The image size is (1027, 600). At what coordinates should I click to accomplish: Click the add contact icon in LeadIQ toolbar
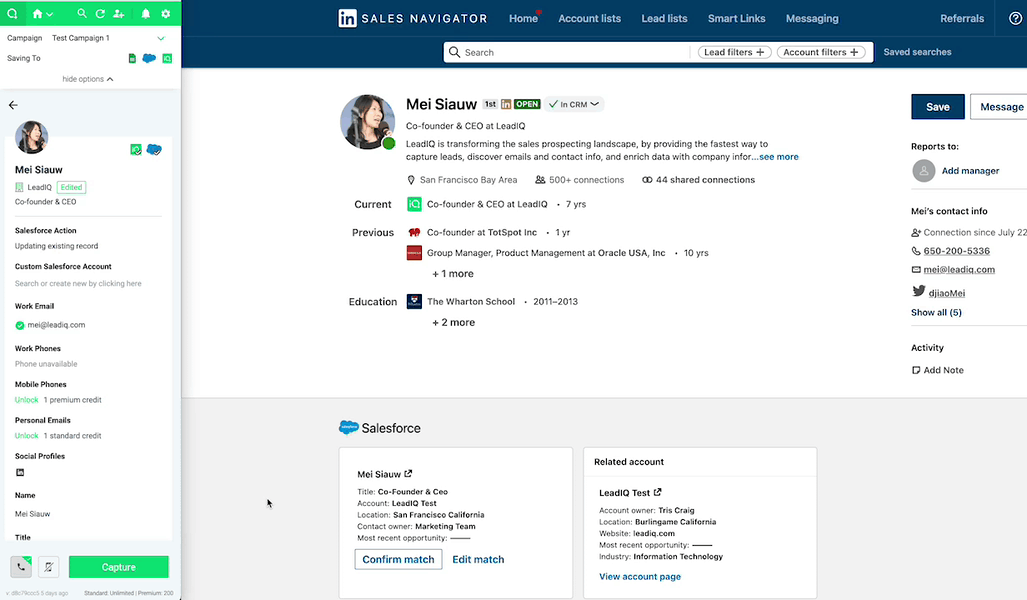(x=119, y=14)
